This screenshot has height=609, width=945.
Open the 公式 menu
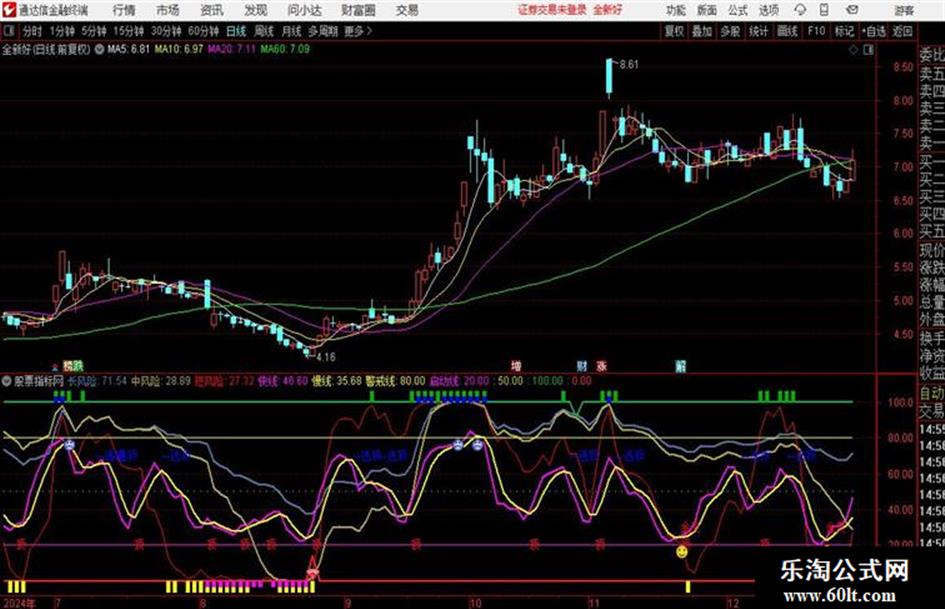[x=738, y=10]
